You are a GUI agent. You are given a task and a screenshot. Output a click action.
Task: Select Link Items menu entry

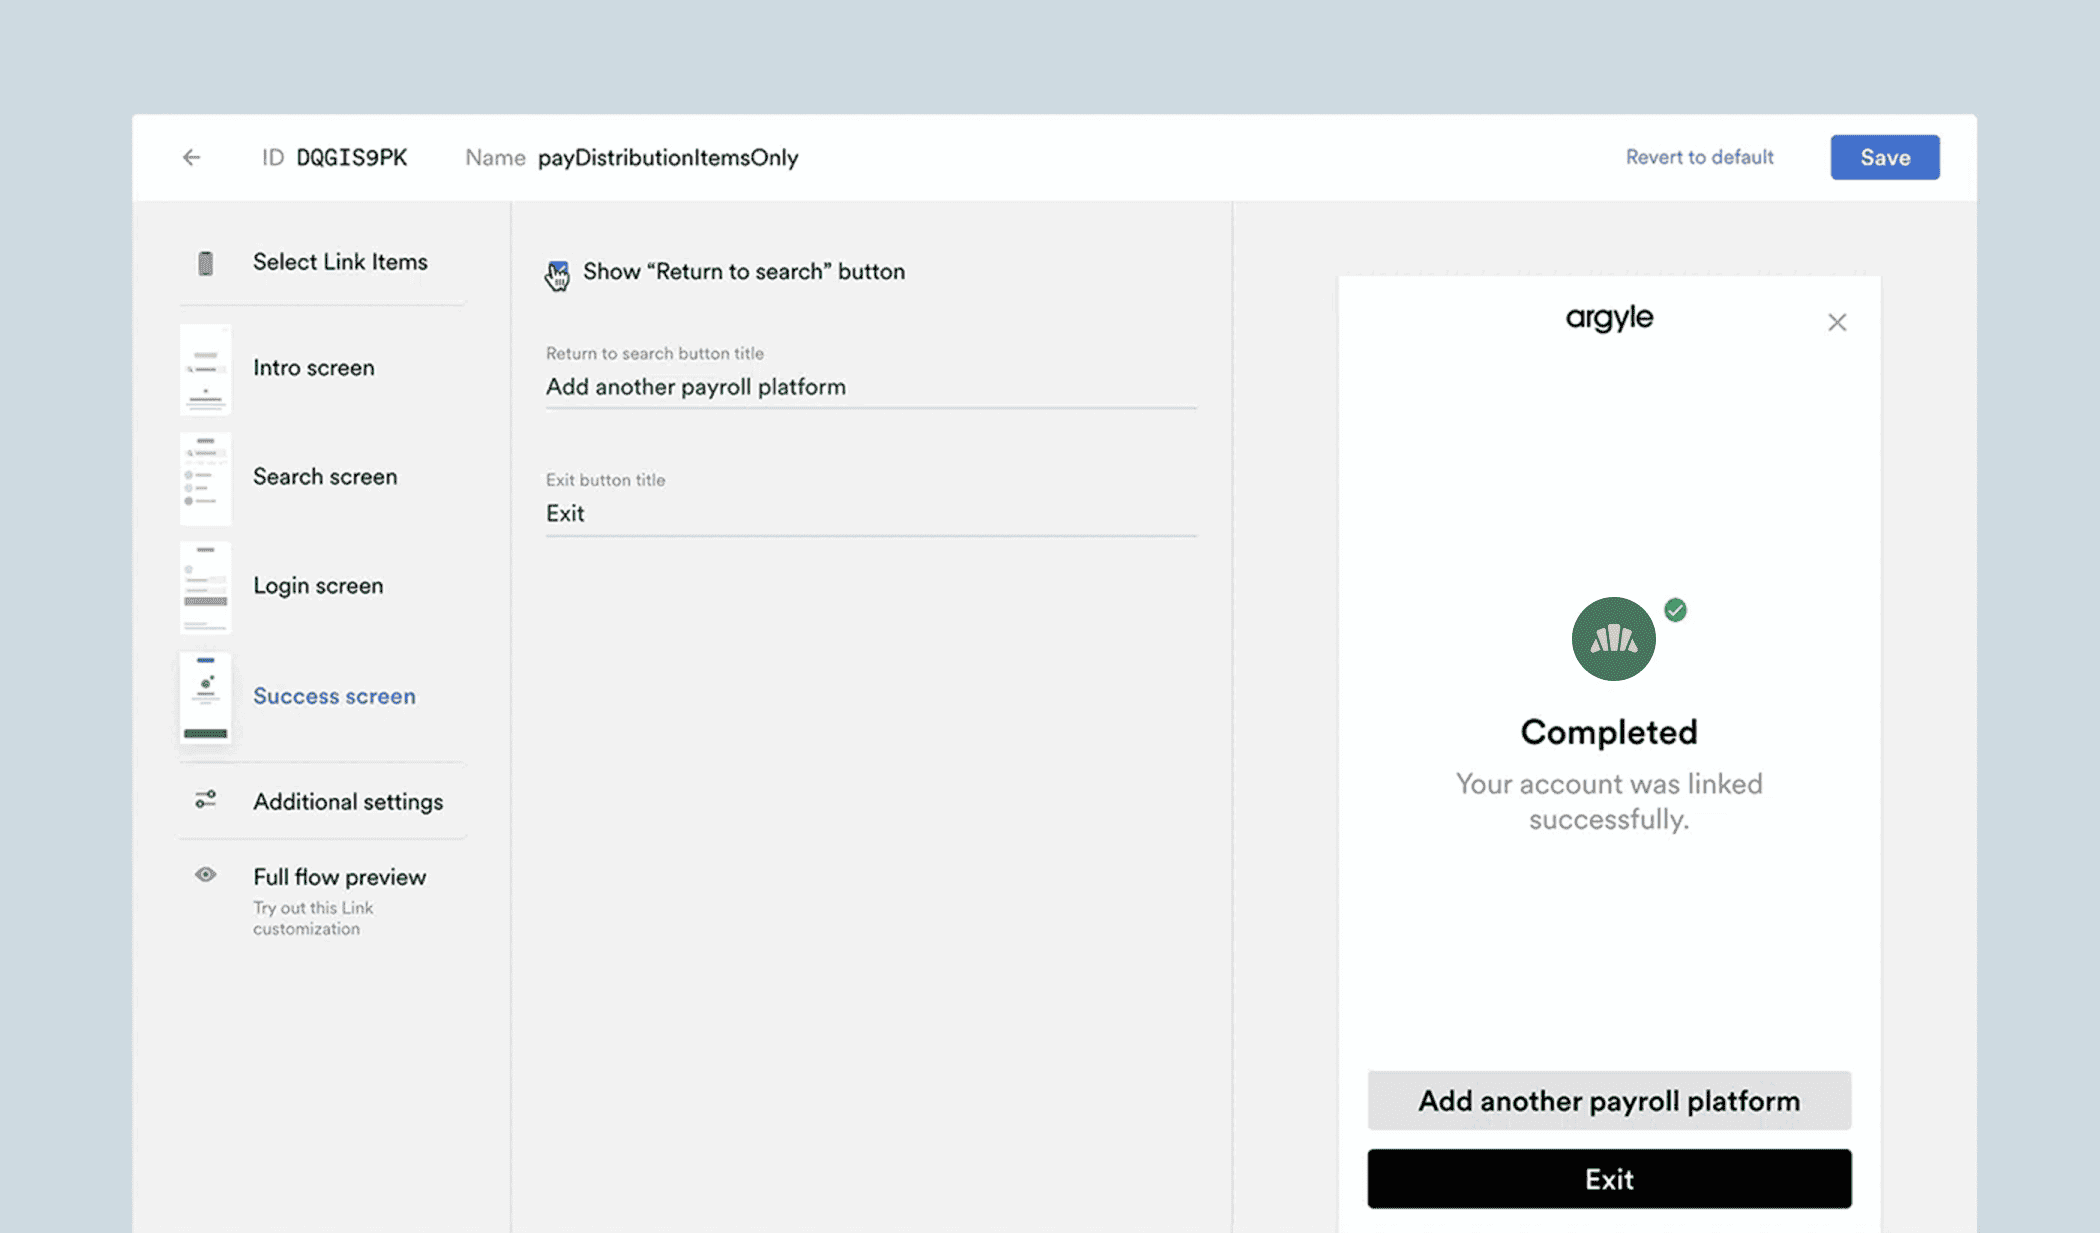click(340, 262)
